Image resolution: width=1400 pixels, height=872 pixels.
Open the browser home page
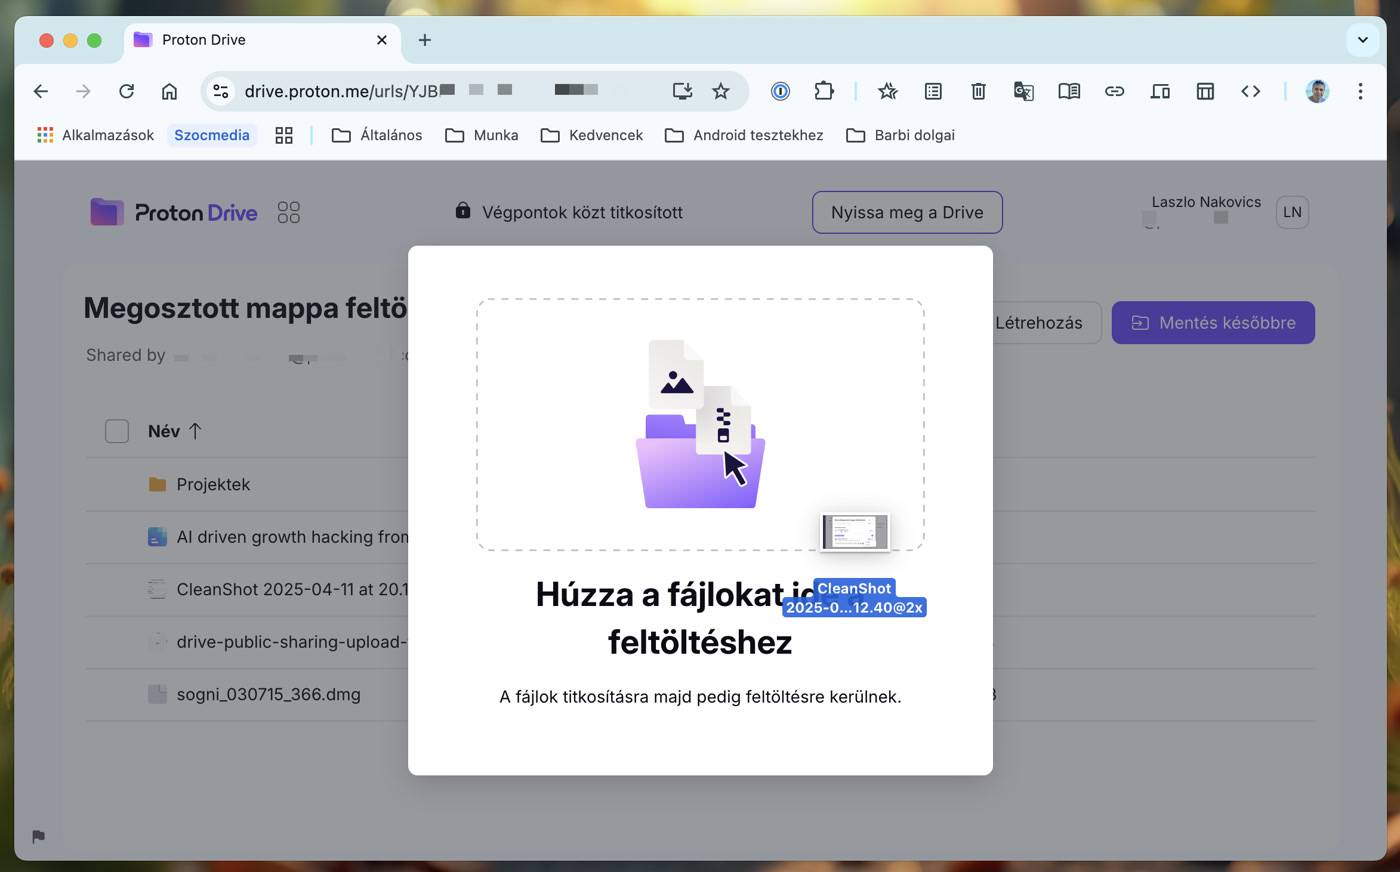[x=169, y=91]
